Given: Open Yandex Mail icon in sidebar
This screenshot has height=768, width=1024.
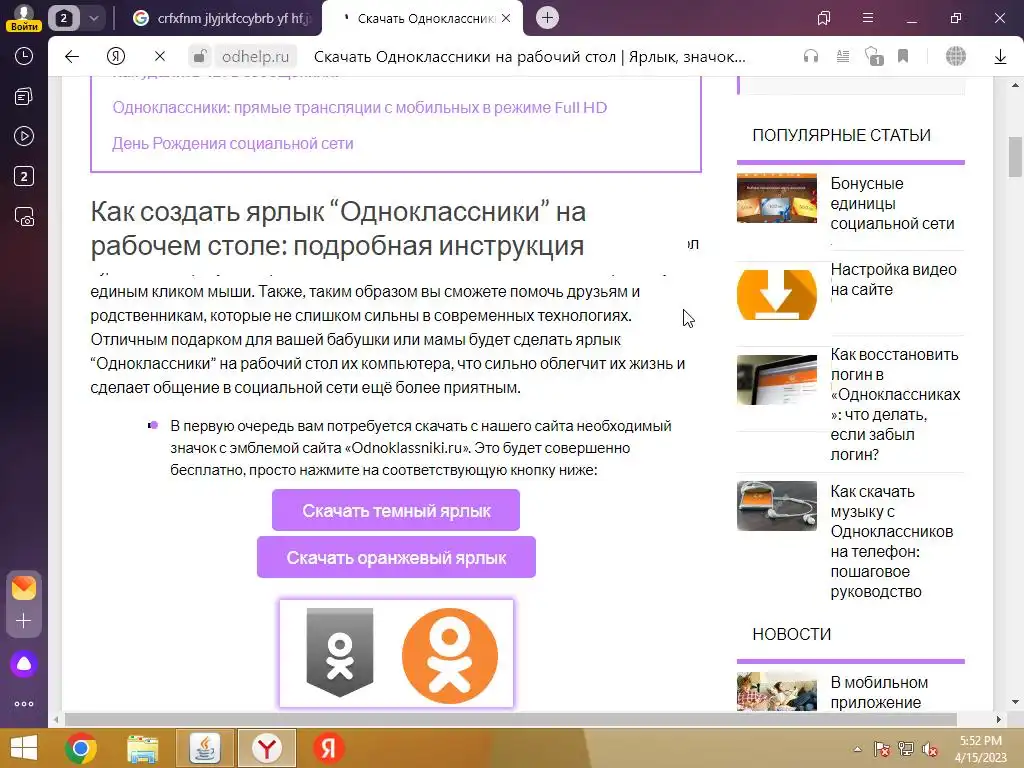Looking at the screenshot, I should [x=24, y=588].
